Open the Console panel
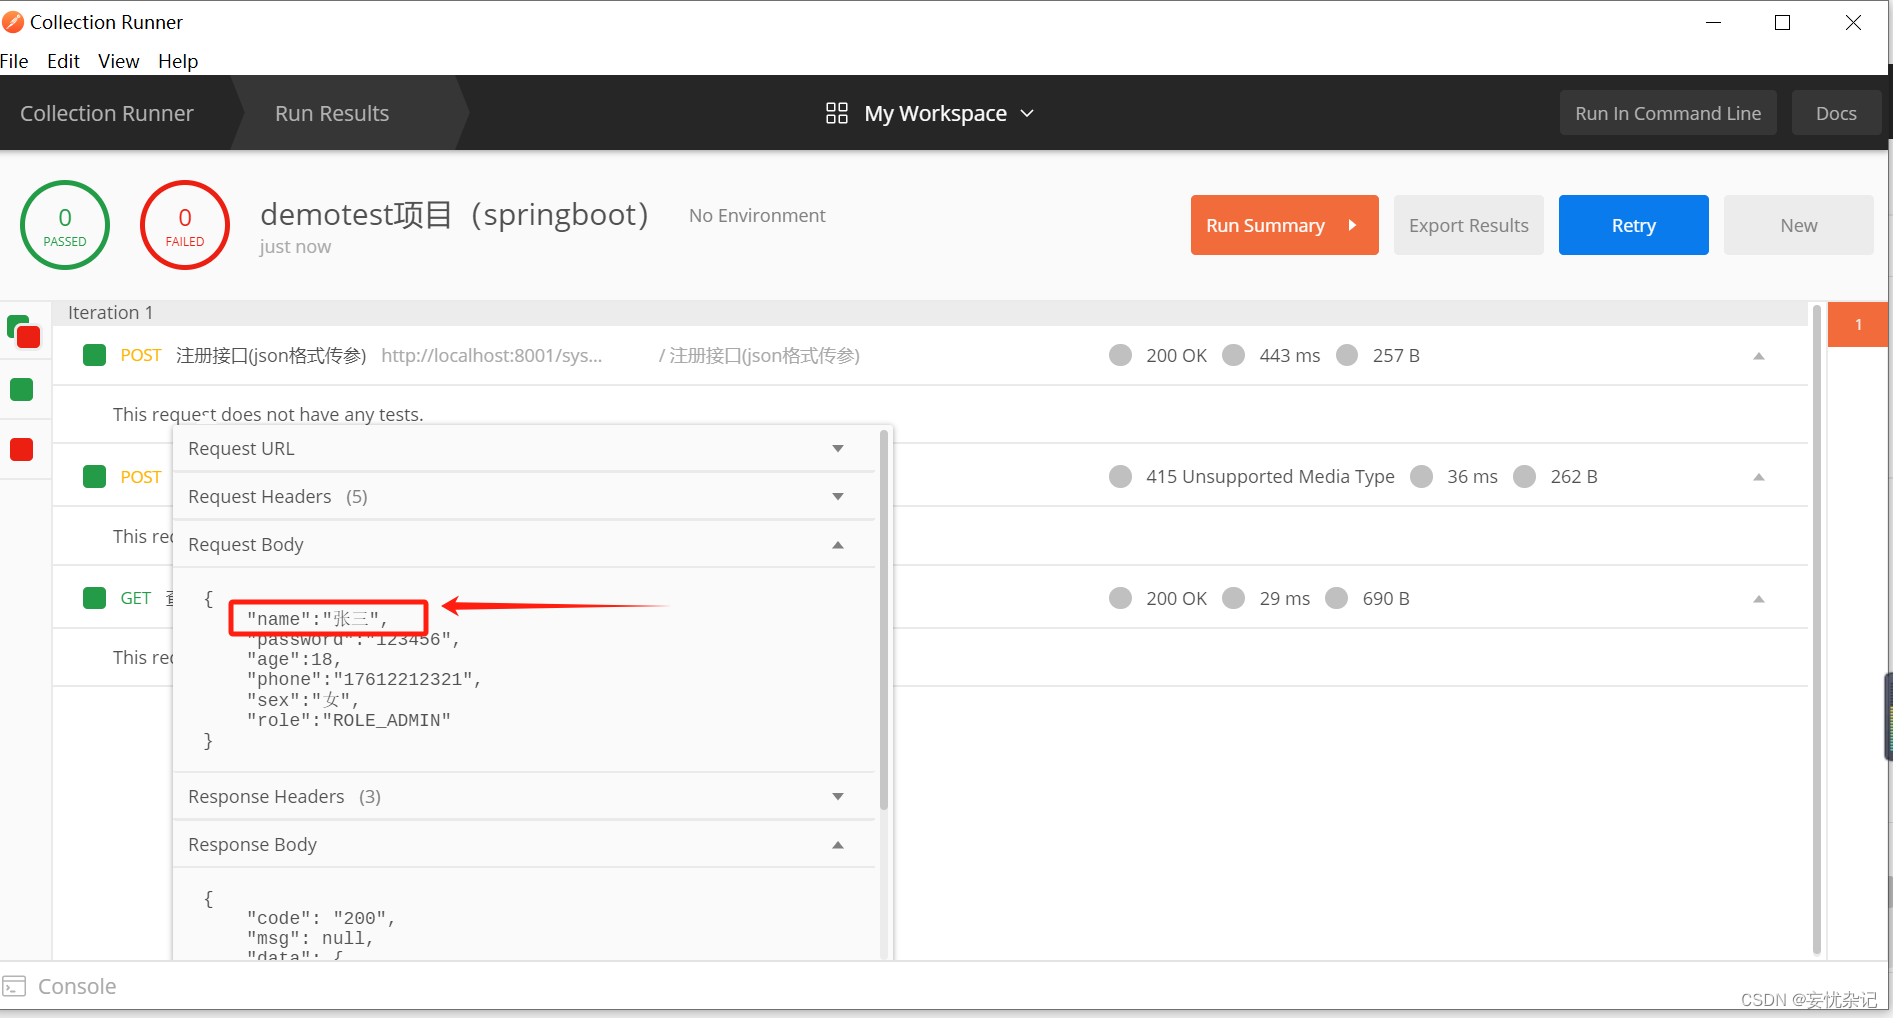1893x1018 pixels. coord(77,986)
